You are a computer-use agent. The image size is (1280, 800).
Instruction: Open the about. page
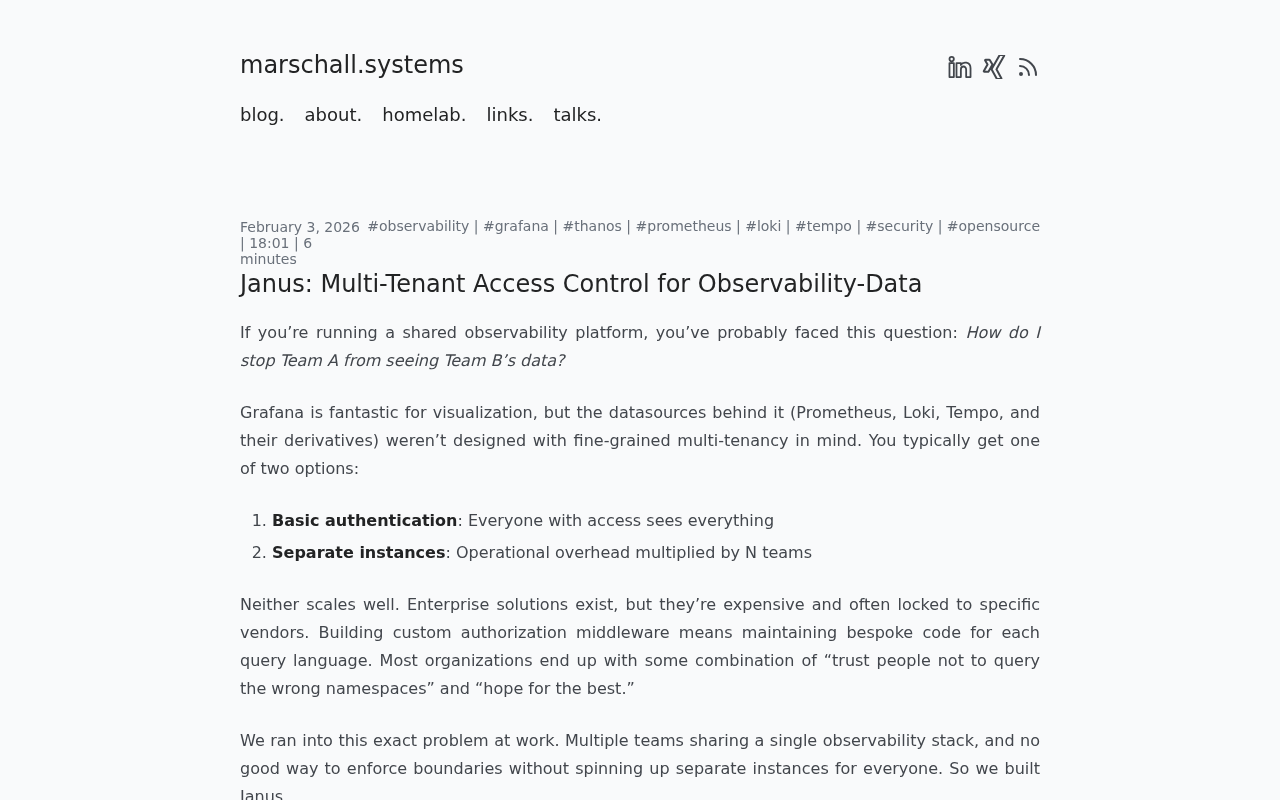(333, 114)
